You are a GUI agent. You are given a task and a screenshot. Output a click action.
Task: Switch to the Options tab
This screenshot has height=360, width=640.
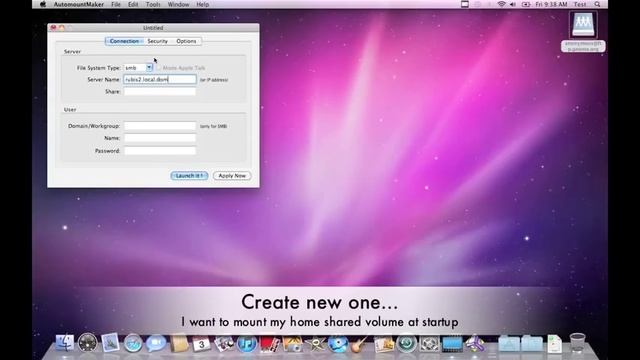(x=186, y=41)
